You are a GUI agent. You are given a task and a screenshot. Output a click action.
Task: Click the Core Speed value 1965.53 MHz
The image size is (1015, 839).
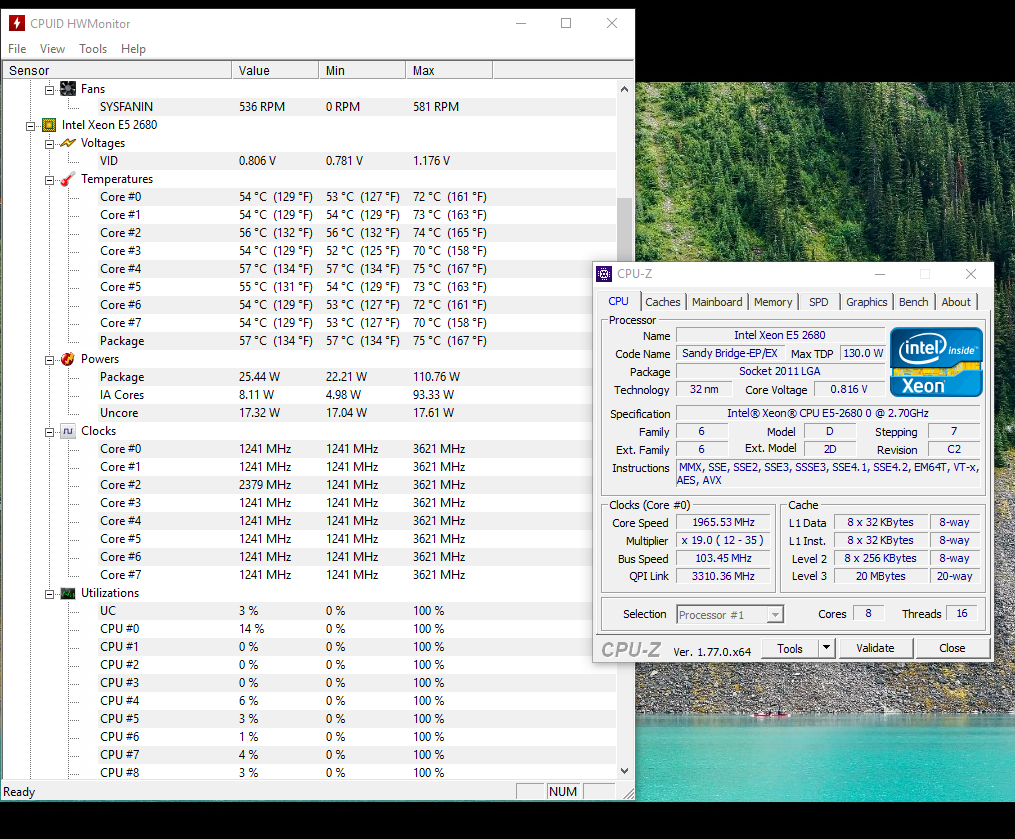[x=724, y=522]
